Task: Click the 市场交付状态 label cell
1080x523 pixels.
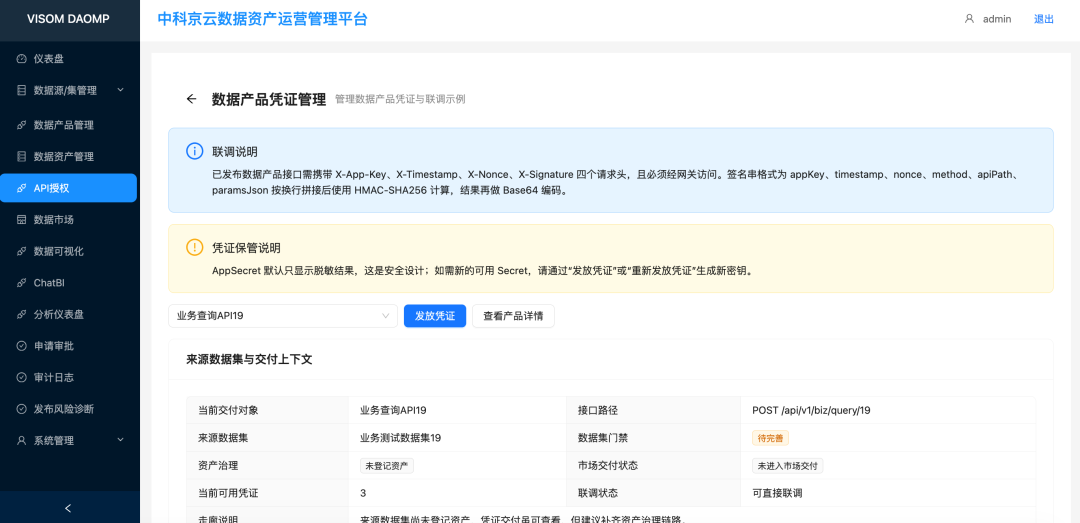Action: coord(653,466)
